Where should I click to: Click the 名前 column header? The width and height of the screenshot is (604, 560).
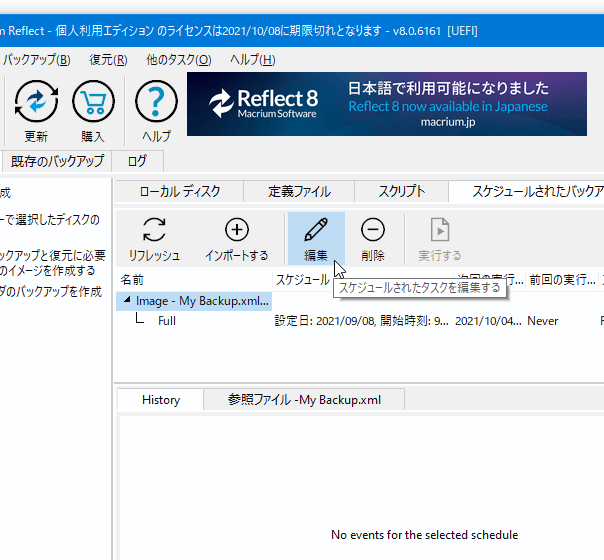click(x=195, y=280)
